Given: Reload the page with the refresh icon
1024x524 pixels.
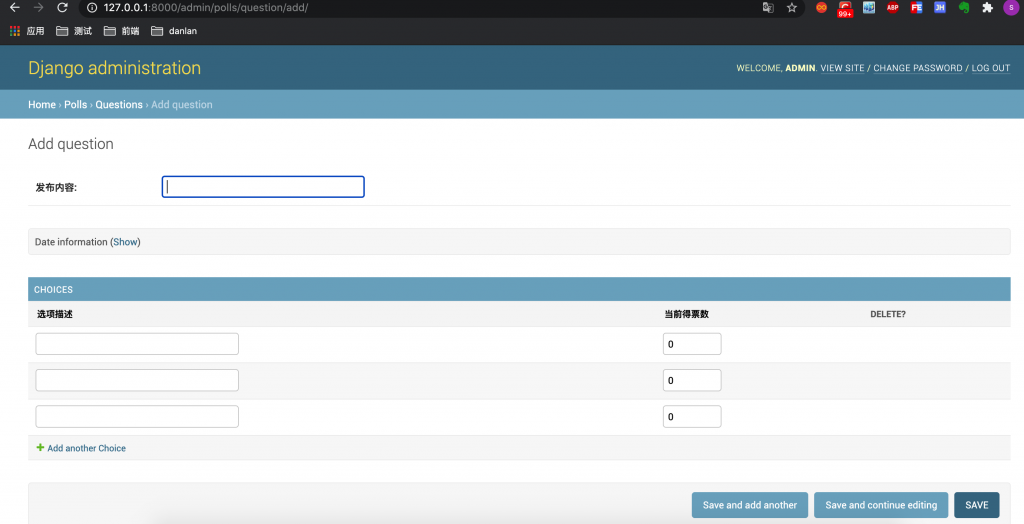Looking at the screenshot, I should 62,7.
